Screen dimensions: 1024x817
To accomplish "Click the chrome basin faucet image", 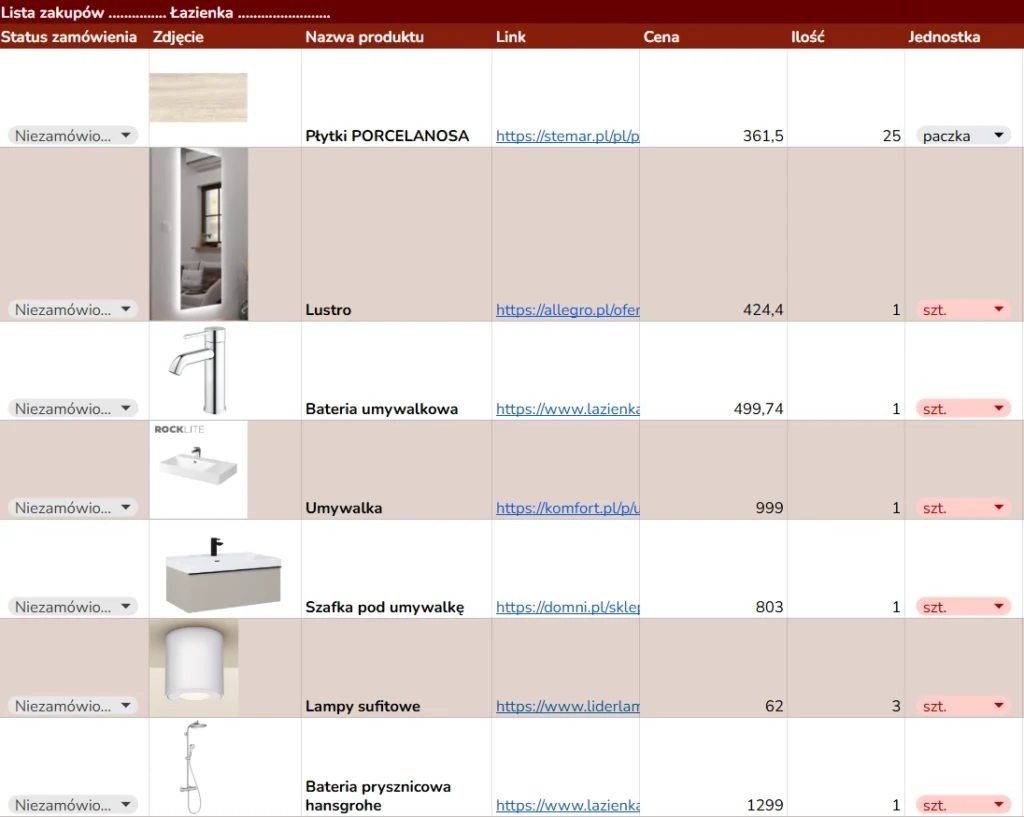I will (199, 370).
